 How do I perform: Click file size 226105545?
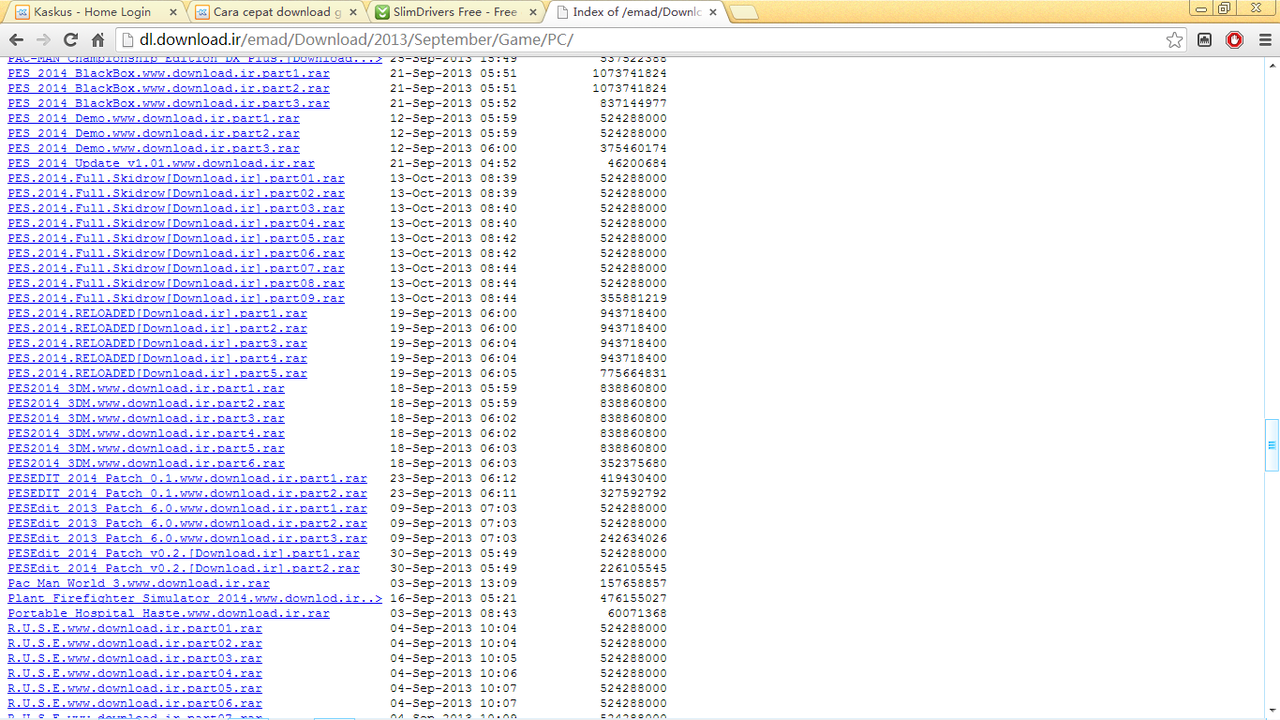pos(633,568)
